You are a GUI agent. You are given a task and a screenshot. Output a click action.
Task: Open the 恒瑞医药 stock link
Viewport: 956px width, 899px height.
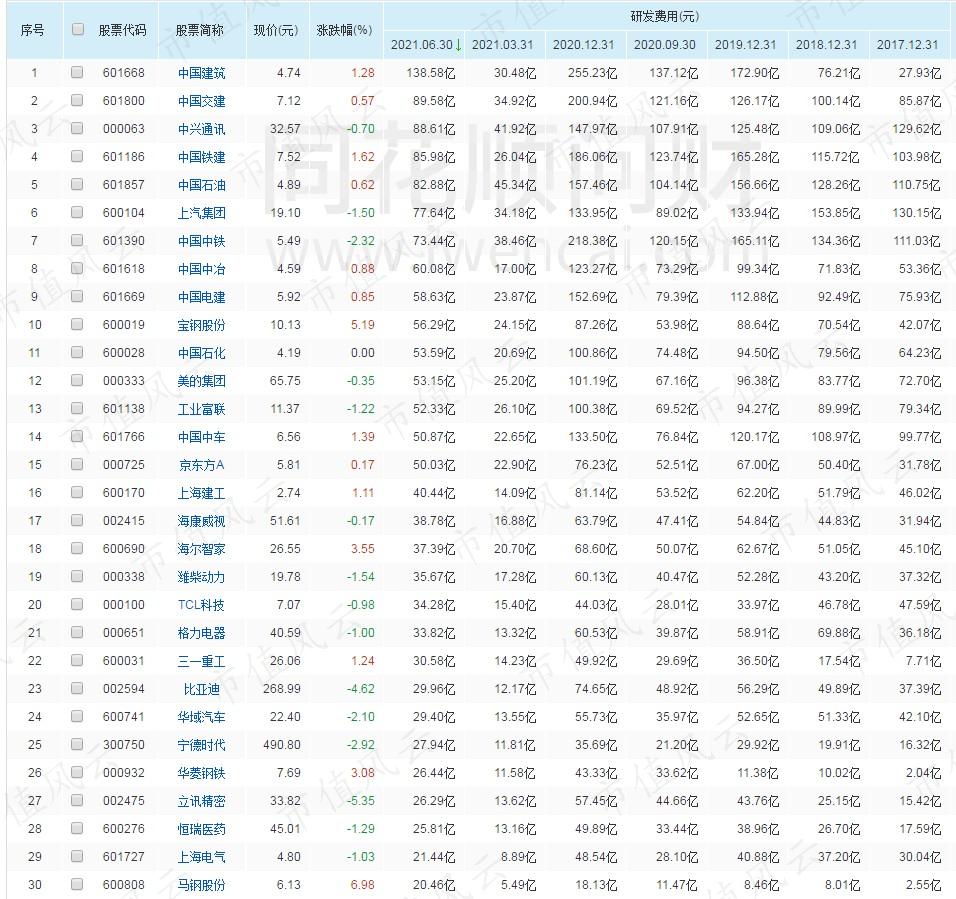[x=201, y=829]
